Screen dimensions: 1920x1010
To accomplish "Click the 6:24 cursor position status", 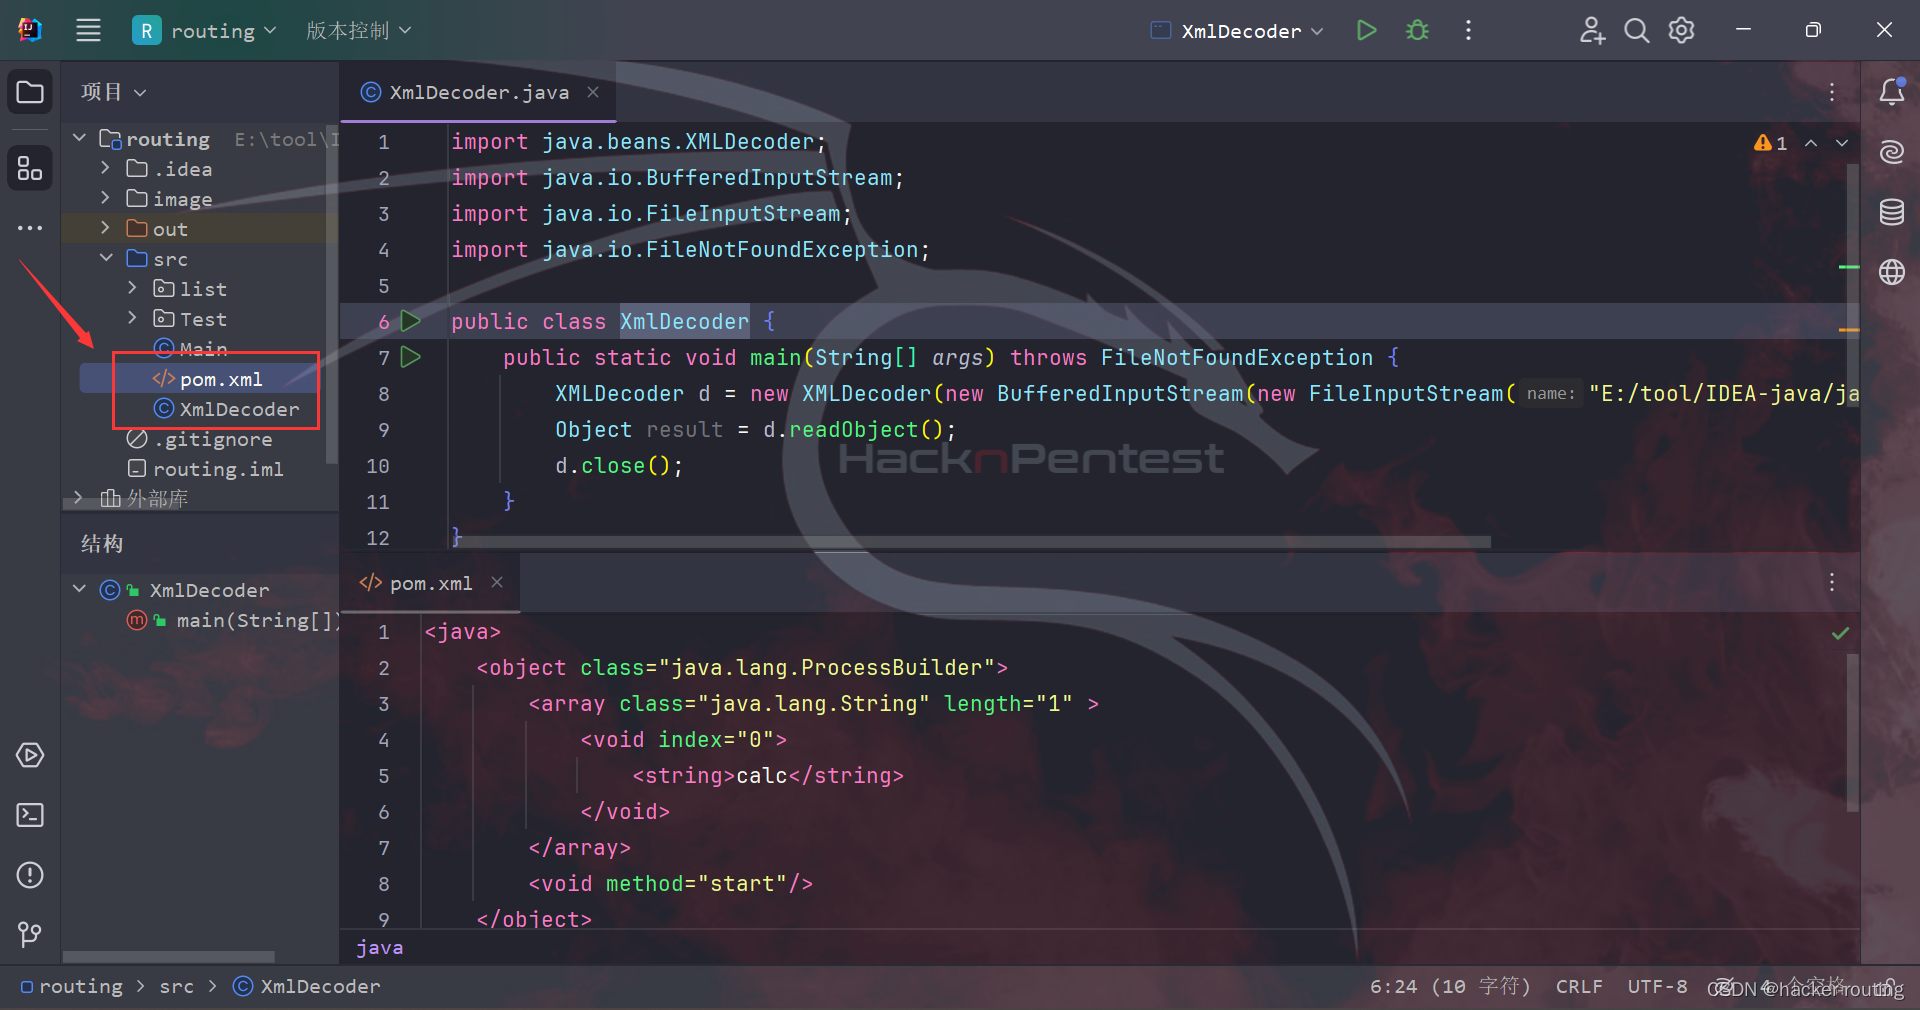I will (x=1449, y=986).
